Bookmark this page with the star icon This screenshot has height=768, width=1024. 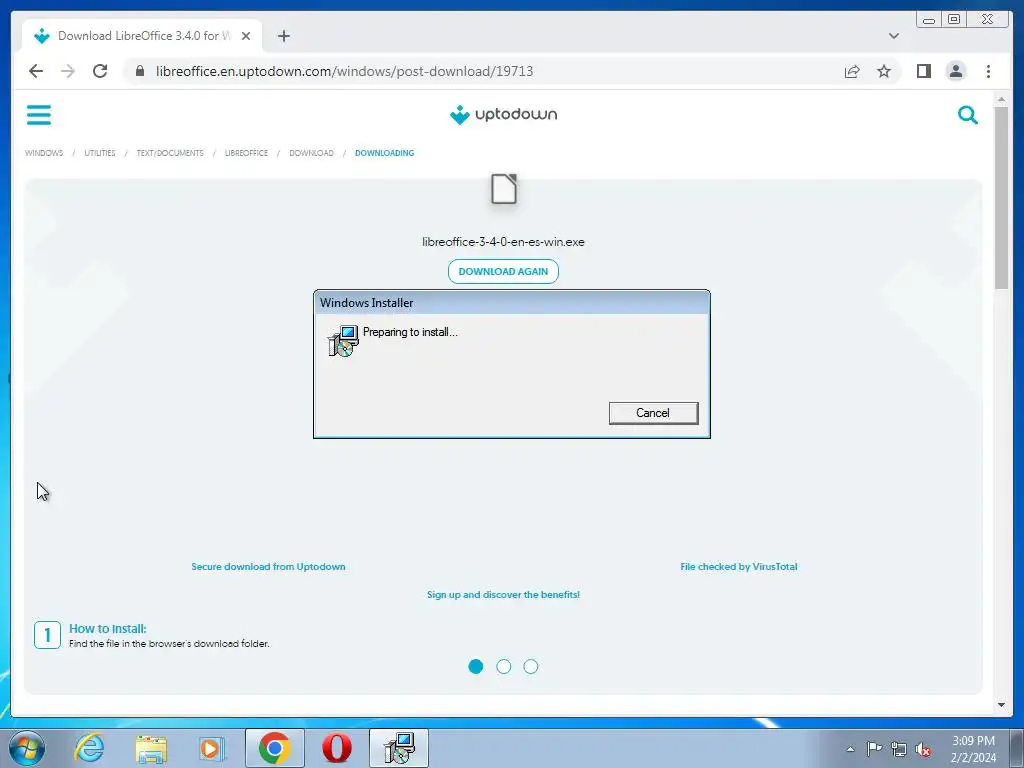pos(884,71)
